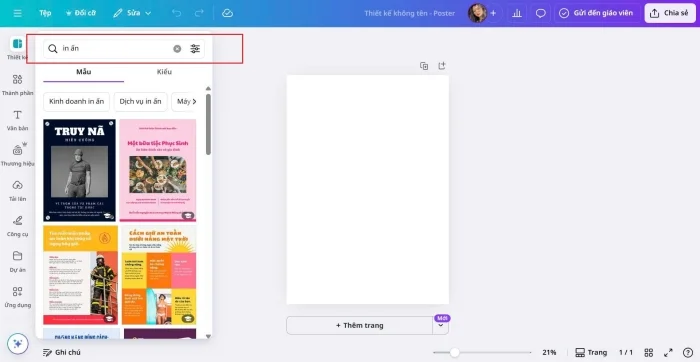Screen dimensions: 700x362
Task: Expand the Sửa editing mode dropdown
Action: [132, 13]
